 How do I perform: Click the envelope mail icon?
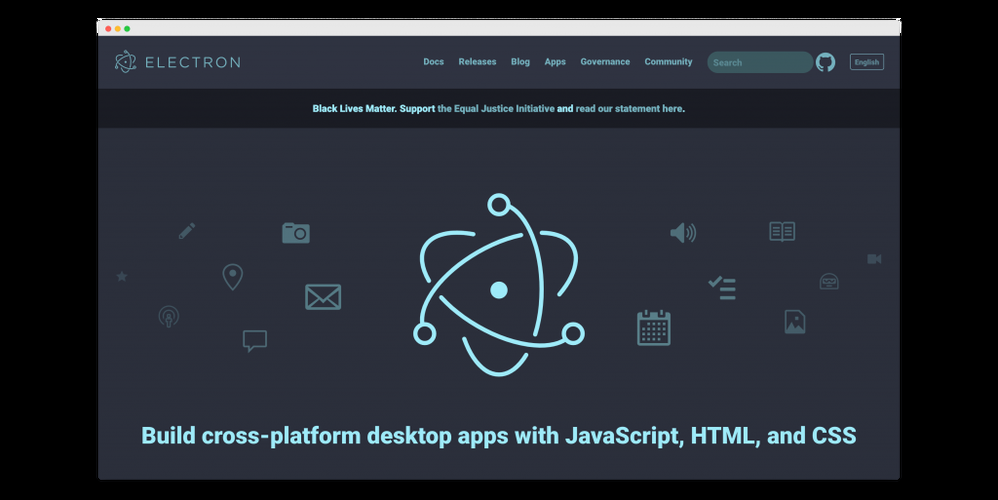[x=323, y=297]
